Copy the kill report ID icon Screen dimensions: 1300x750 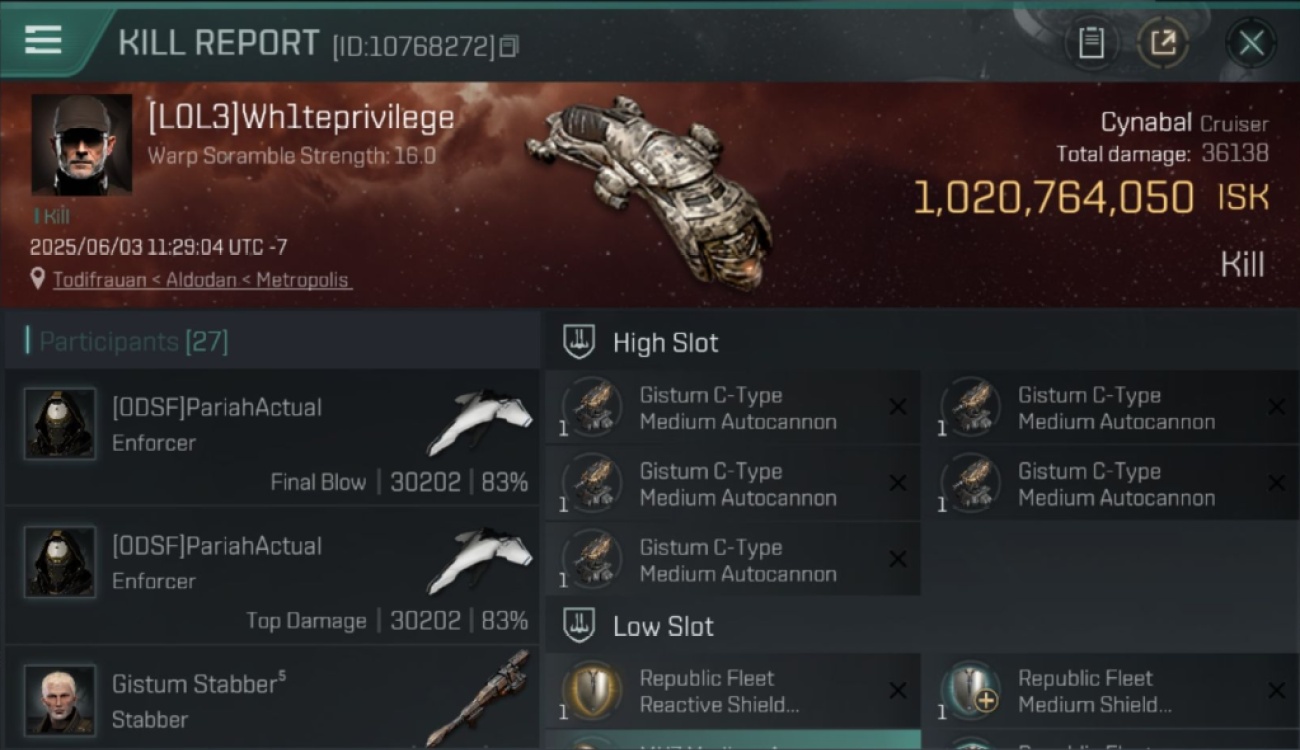(509, 46)
